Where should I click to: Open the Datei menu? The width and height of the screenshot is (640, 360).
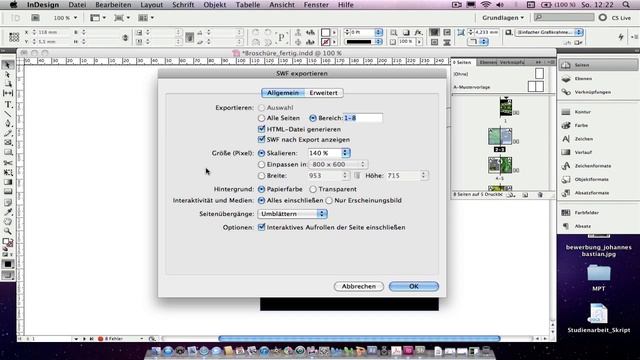(x=77, y=5)
